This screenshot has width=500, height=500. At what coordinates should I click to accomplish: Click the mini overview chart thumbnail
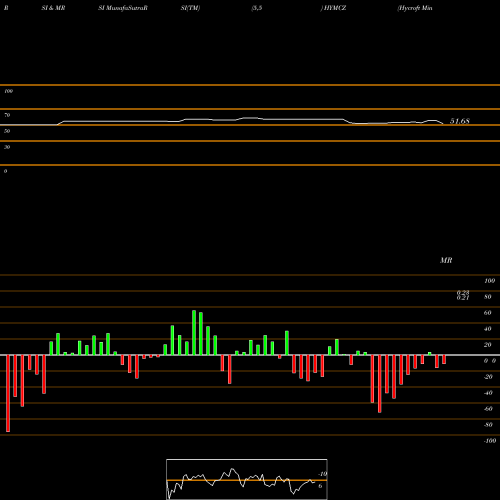click(x=247, y=479)
